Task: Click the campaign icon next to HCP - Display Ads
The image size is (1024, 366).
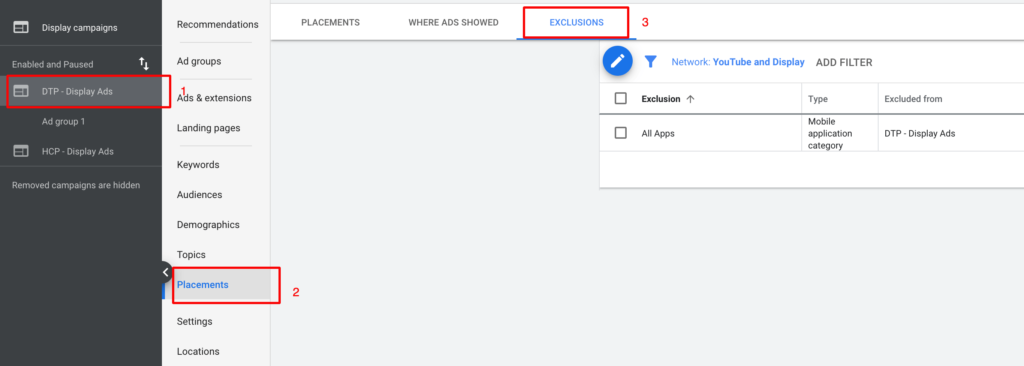Action: pyautogui.click(x=21, y=152)
